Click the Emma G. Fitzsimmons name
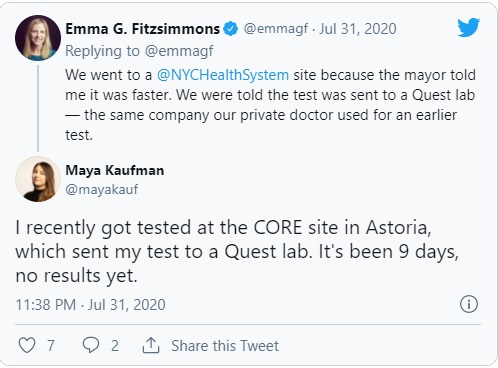Image resolution: width=498 pixels, height=368 pixels. [x=143, y=29]
